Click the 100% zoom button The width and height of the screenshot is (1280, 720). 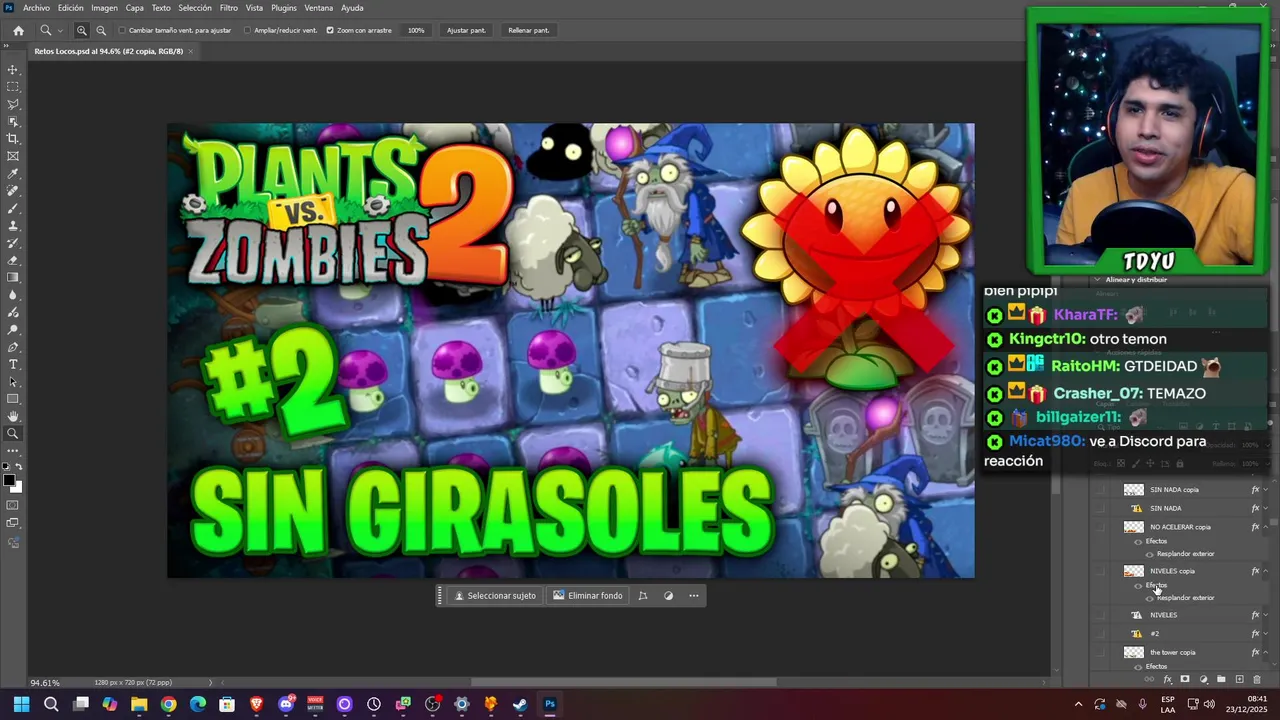click(x=416, y=30)
